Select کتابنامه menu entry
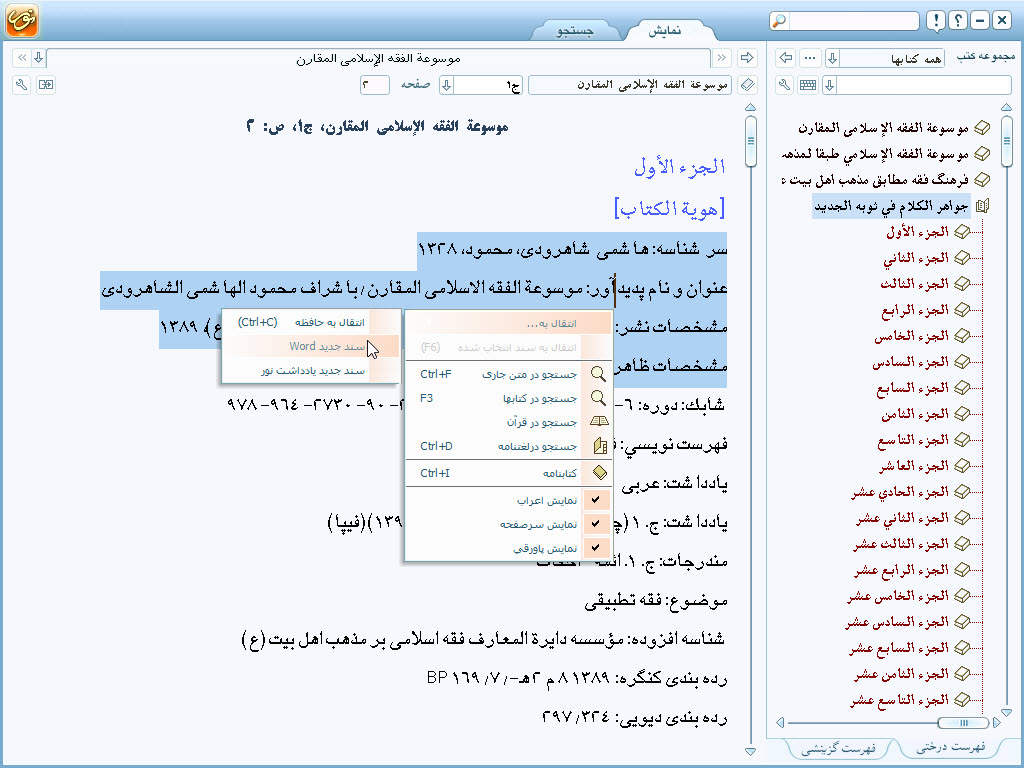 pos(508,473)
